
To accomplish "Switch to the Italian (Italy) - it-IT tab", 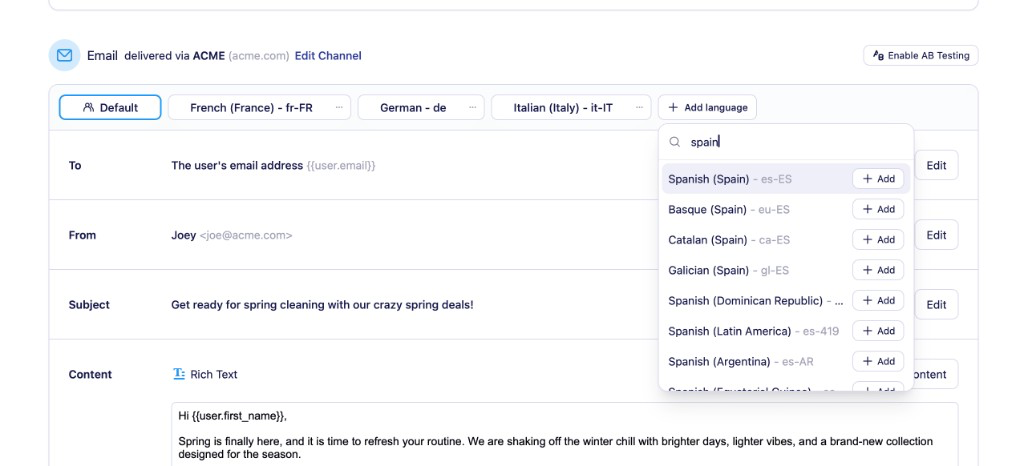I will coord(571,108).
